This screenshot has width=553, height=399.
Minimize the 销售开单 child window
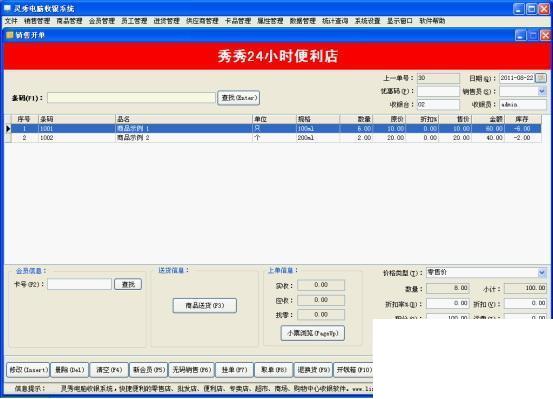(x=520, y=35)
